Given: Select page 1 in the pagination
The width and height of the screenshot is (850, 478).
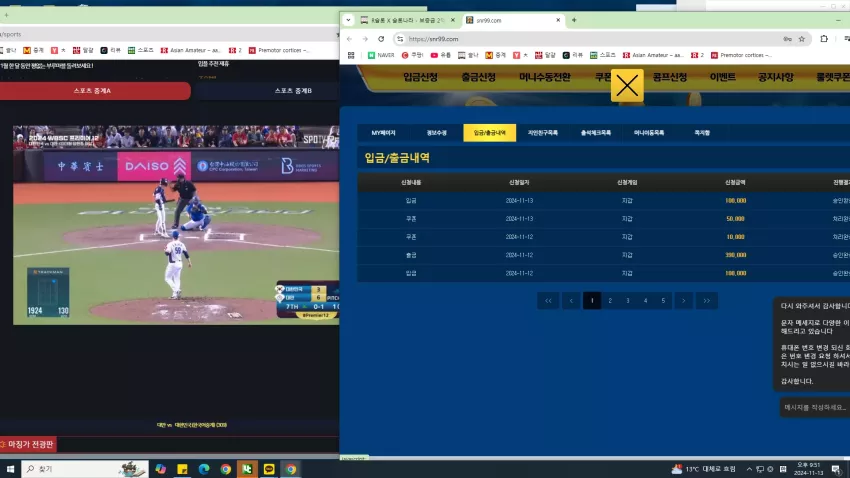Looking at the screenshot, I should coord(592,301).
